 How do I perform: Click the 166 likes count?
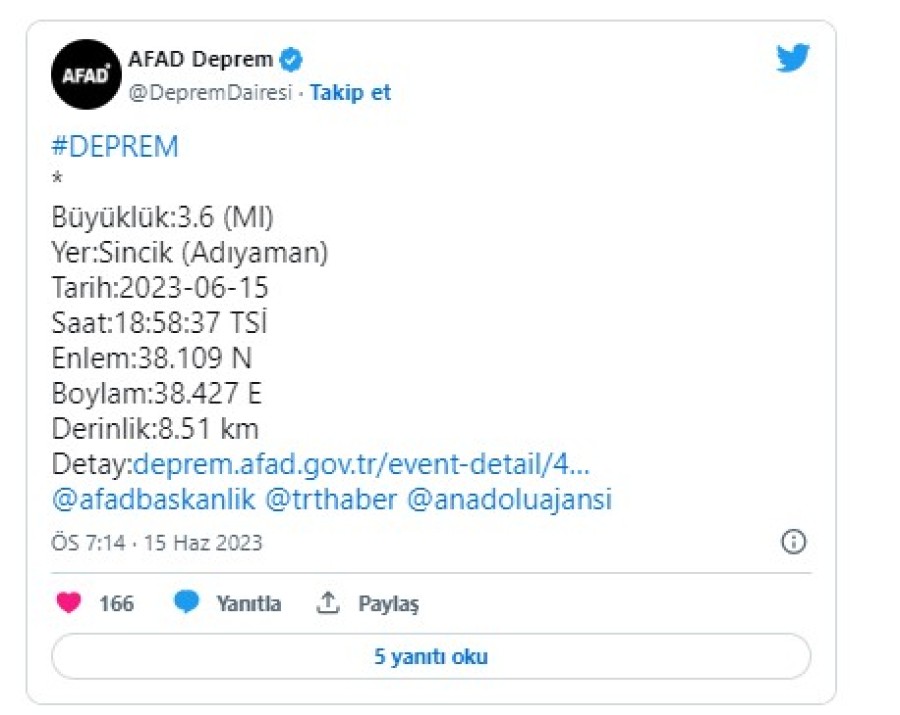(x=116, y=604)
